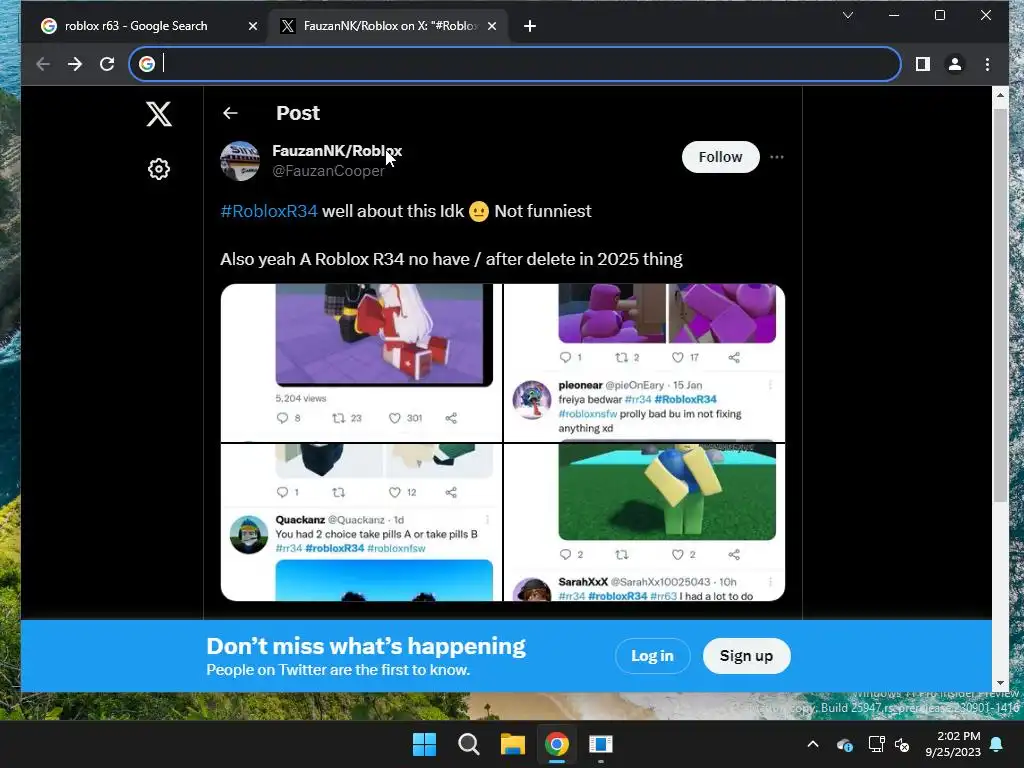Open Windows notifications bell
The height and width of the screenshot is (768, 1024).
(997, 744)
